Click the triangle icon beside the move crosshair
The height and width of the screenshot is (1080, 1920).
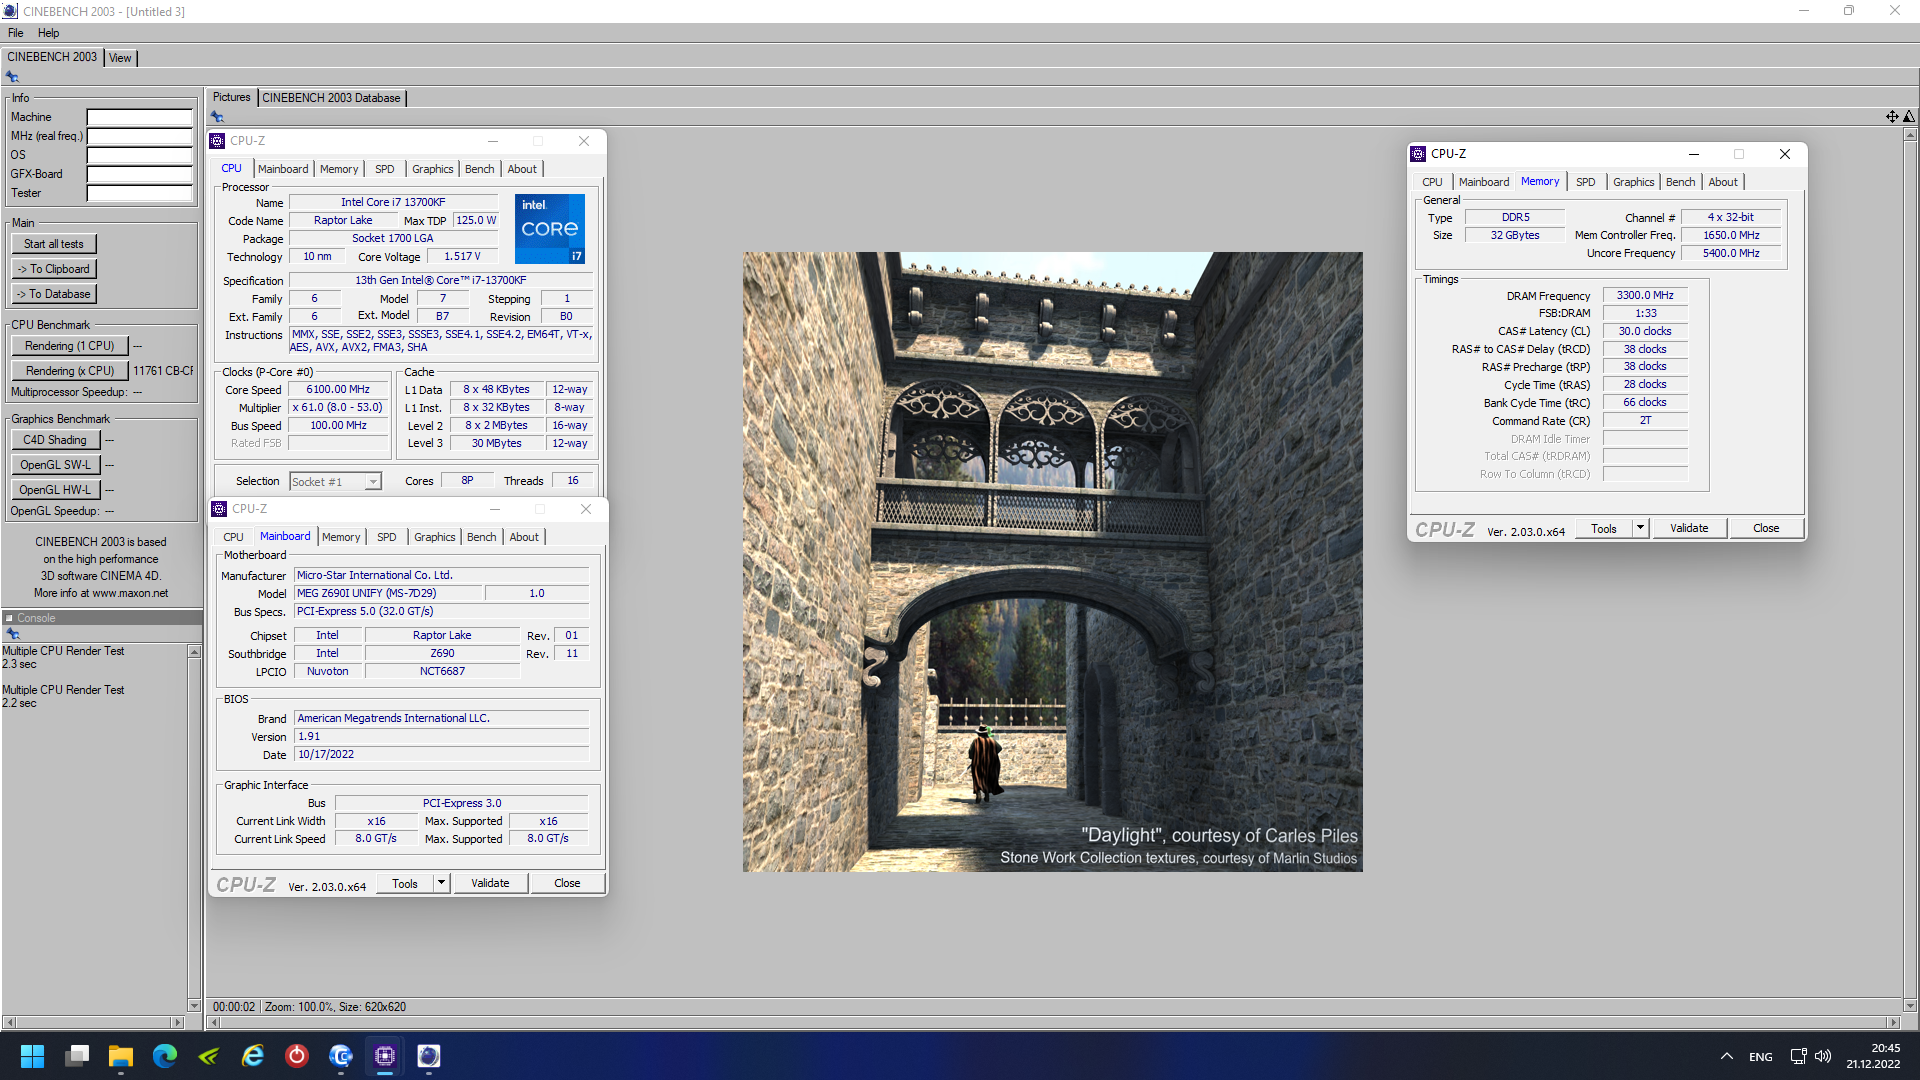pyautogui.click(x=1909, y=117)
